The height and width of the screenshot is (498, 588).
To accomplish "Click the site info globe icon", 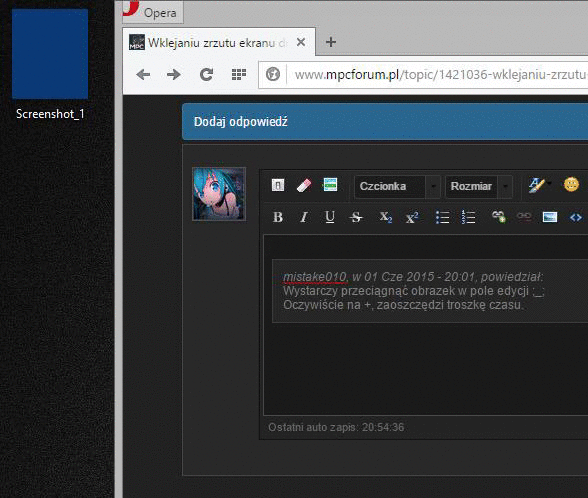I will (x=273, y=74).
